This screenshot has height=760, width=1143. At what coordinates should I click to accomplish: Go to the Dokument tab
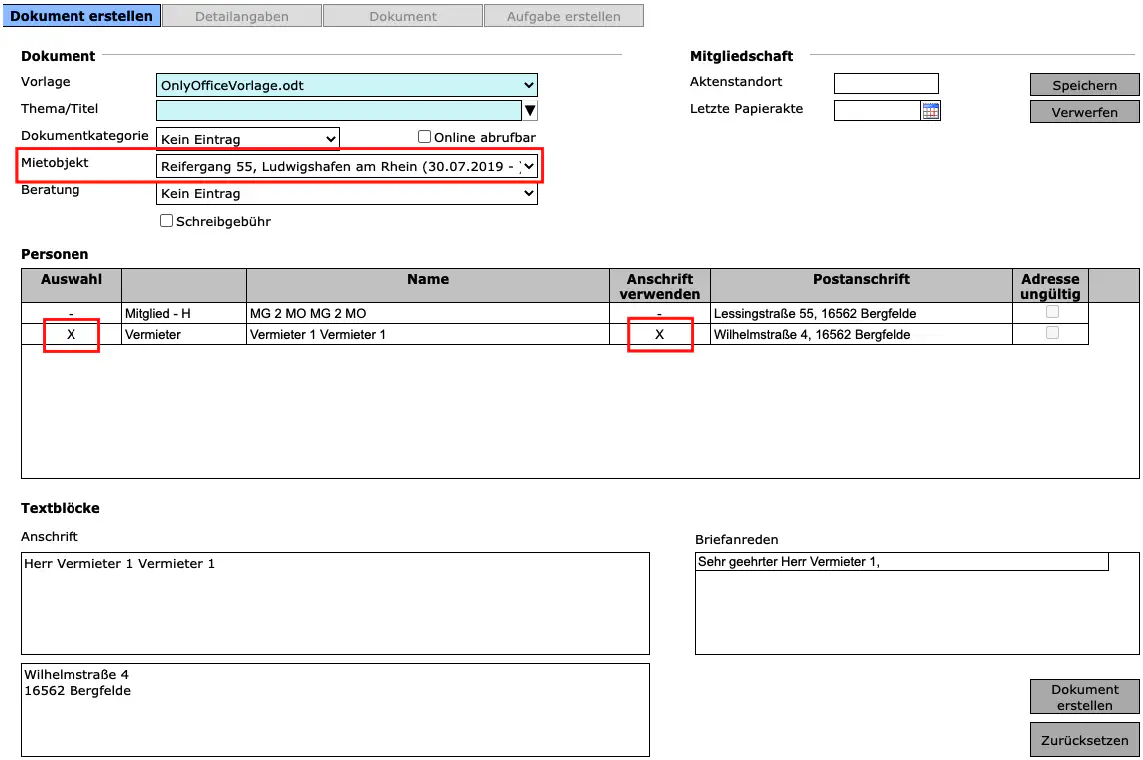pyautogui.click(x=403, y=16)
